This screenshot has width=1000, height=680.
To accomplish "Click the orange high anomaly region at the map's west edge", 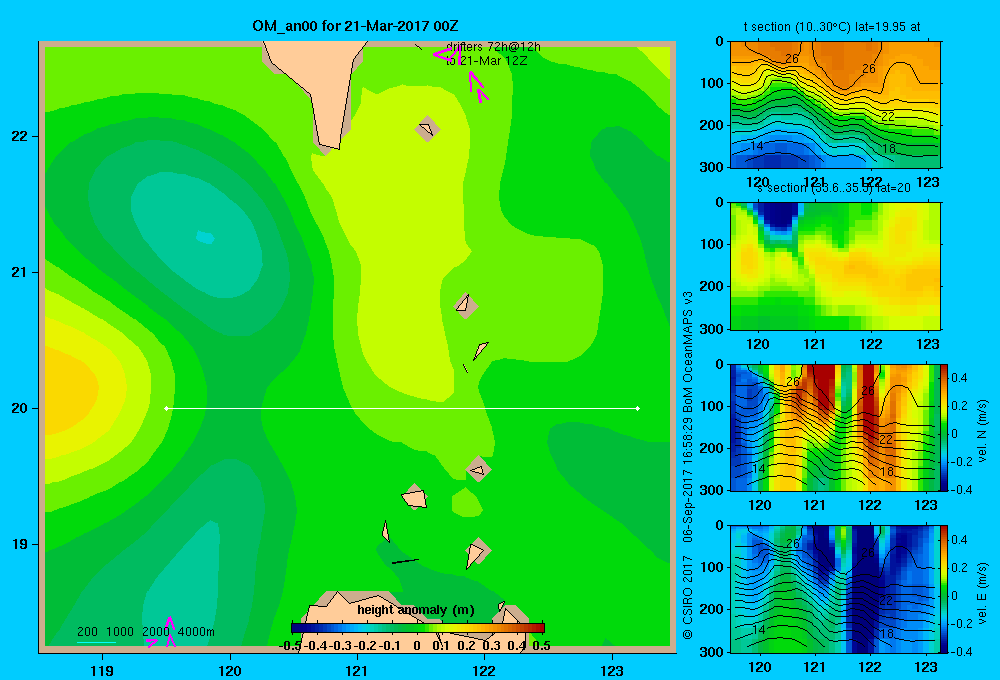I will 71,388.
